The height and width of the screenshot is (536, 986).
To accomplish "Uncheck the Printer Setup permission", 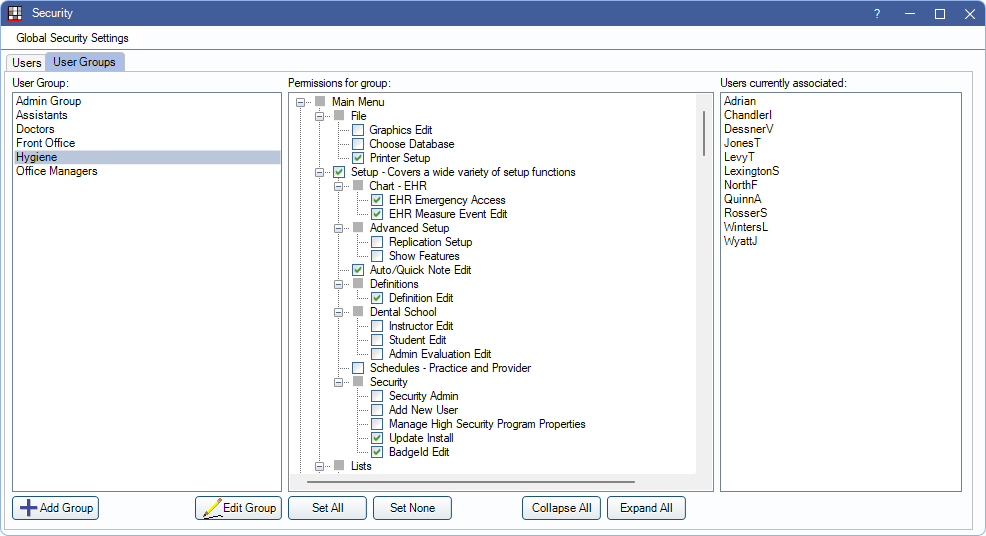I will point(358,158).
